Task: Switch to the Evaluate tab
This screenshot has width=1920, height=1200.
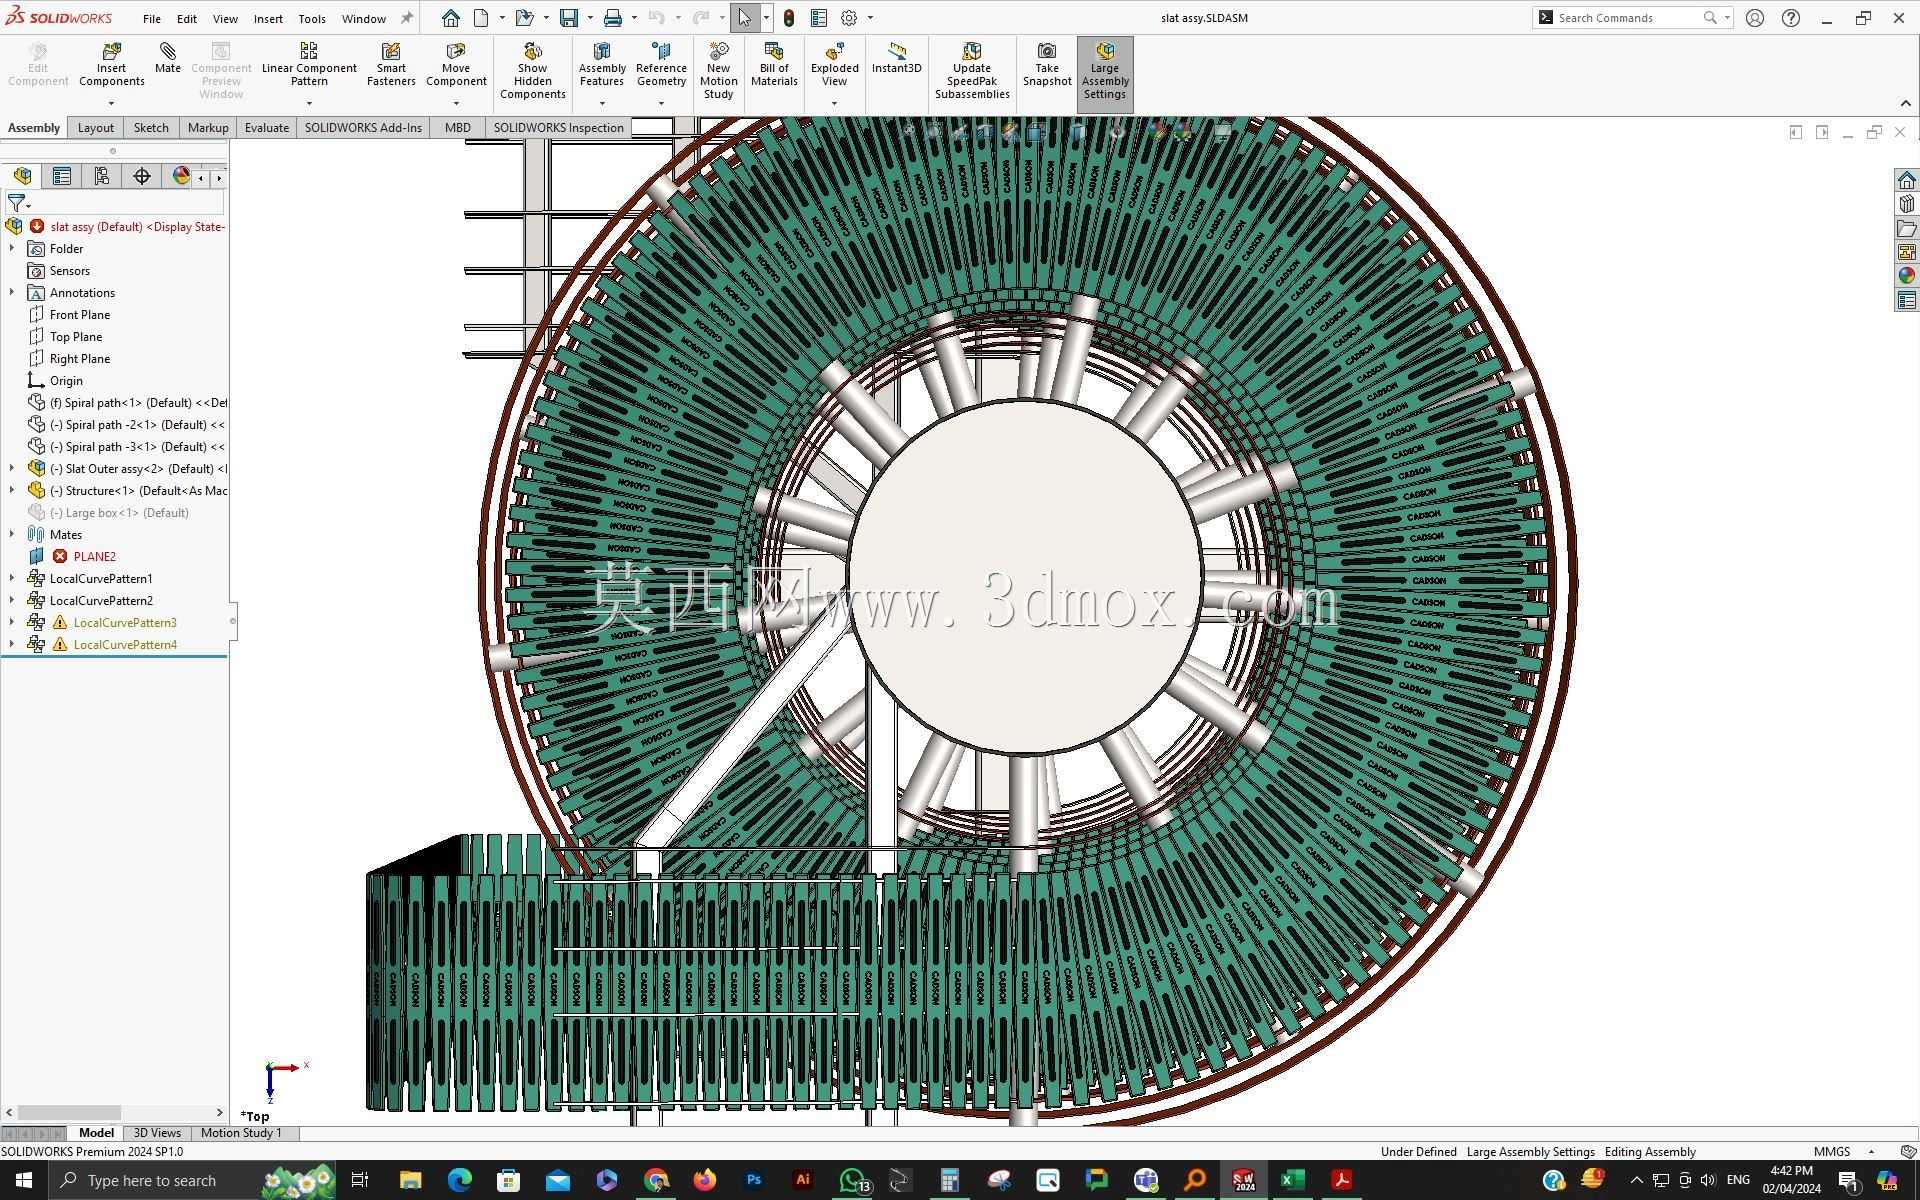Action: tap(266, 127)
